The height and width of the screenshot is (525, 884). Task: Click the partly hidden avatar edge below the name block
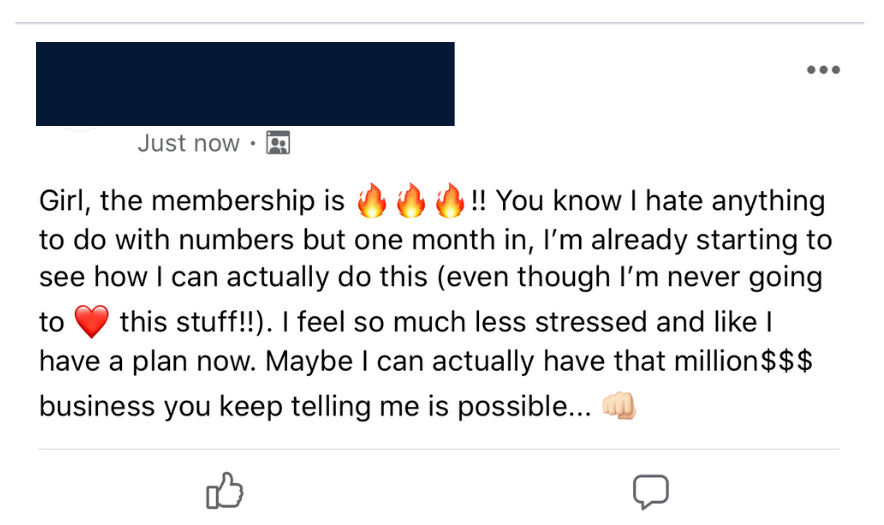pyautogui.click(x=79, y=129)
